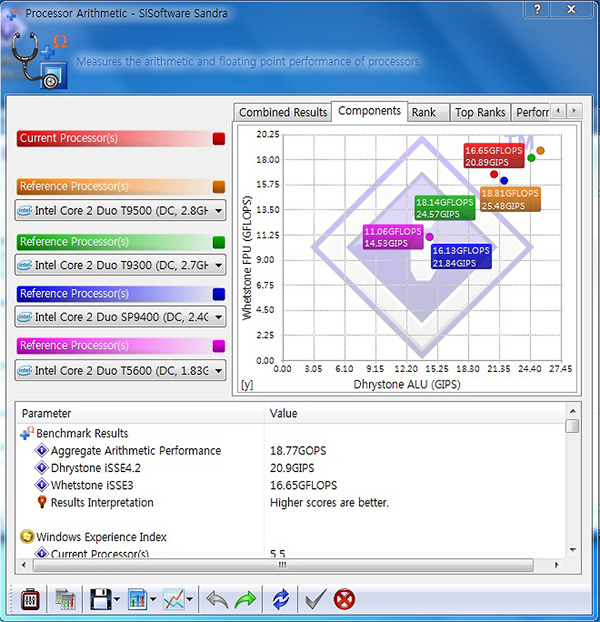Select the Components tab
This screenshot has width=600, height=622.
coord(369,111)
